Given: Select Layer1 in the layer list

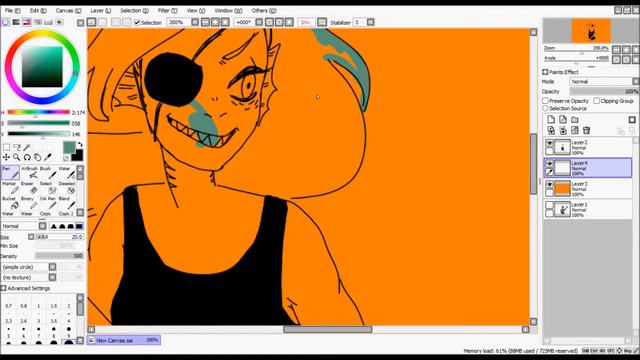Looking at the screenshot, I should pos(588,209).
